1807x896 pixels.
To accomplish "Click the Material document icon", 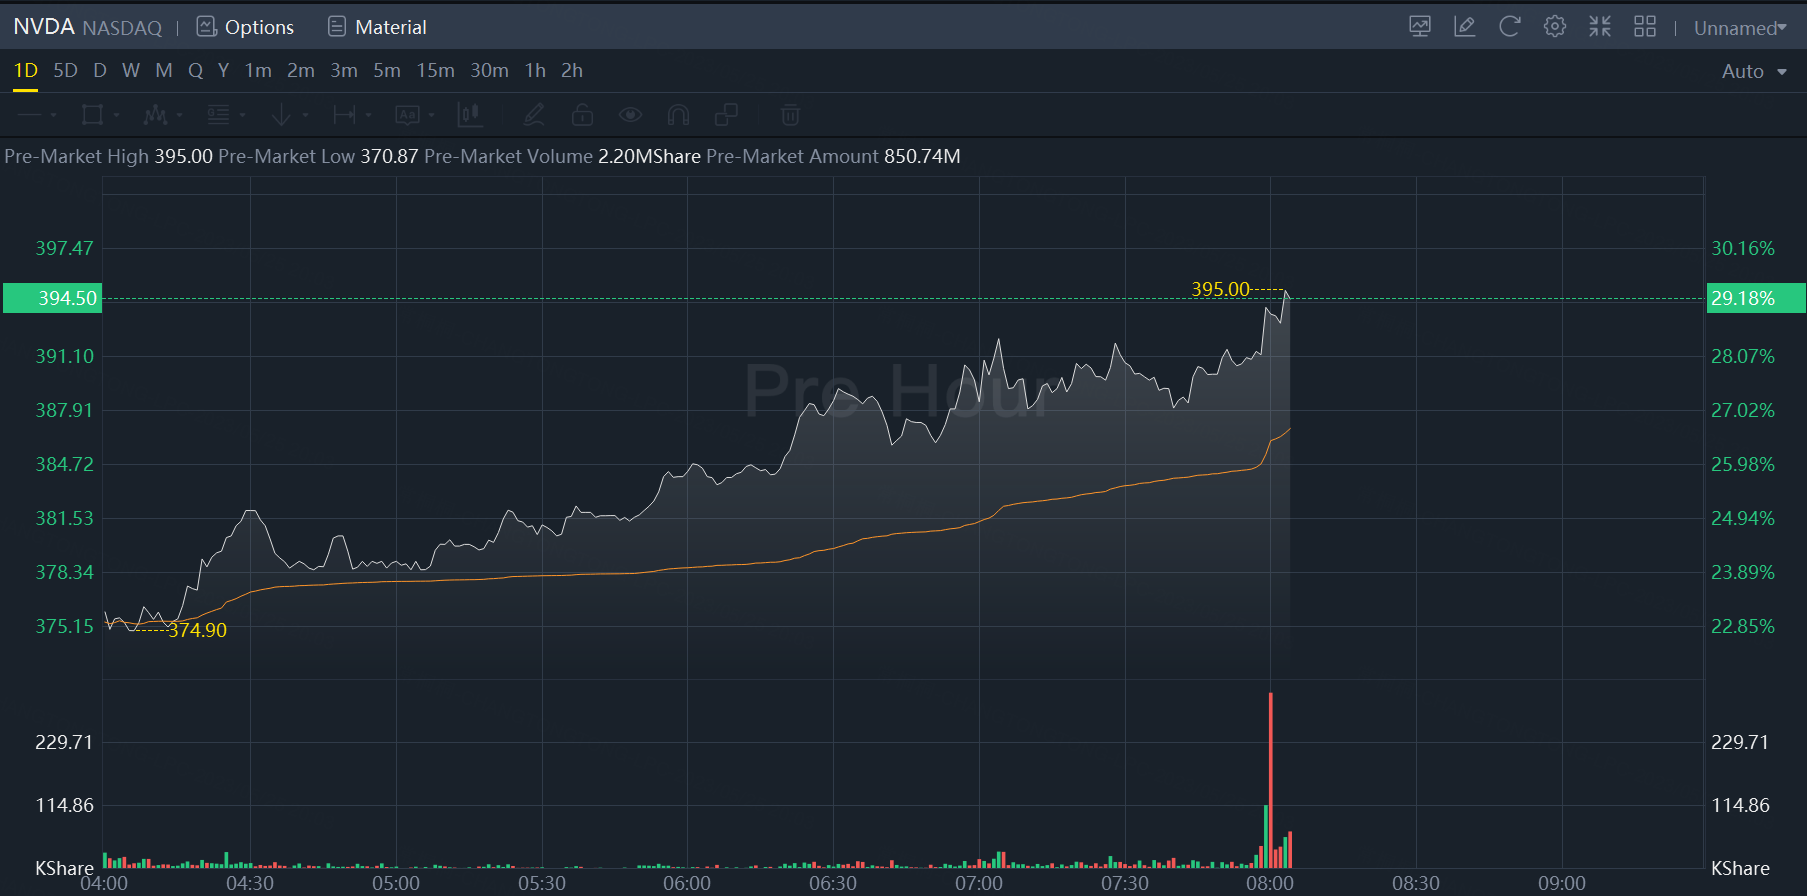I will pos(337,27).
